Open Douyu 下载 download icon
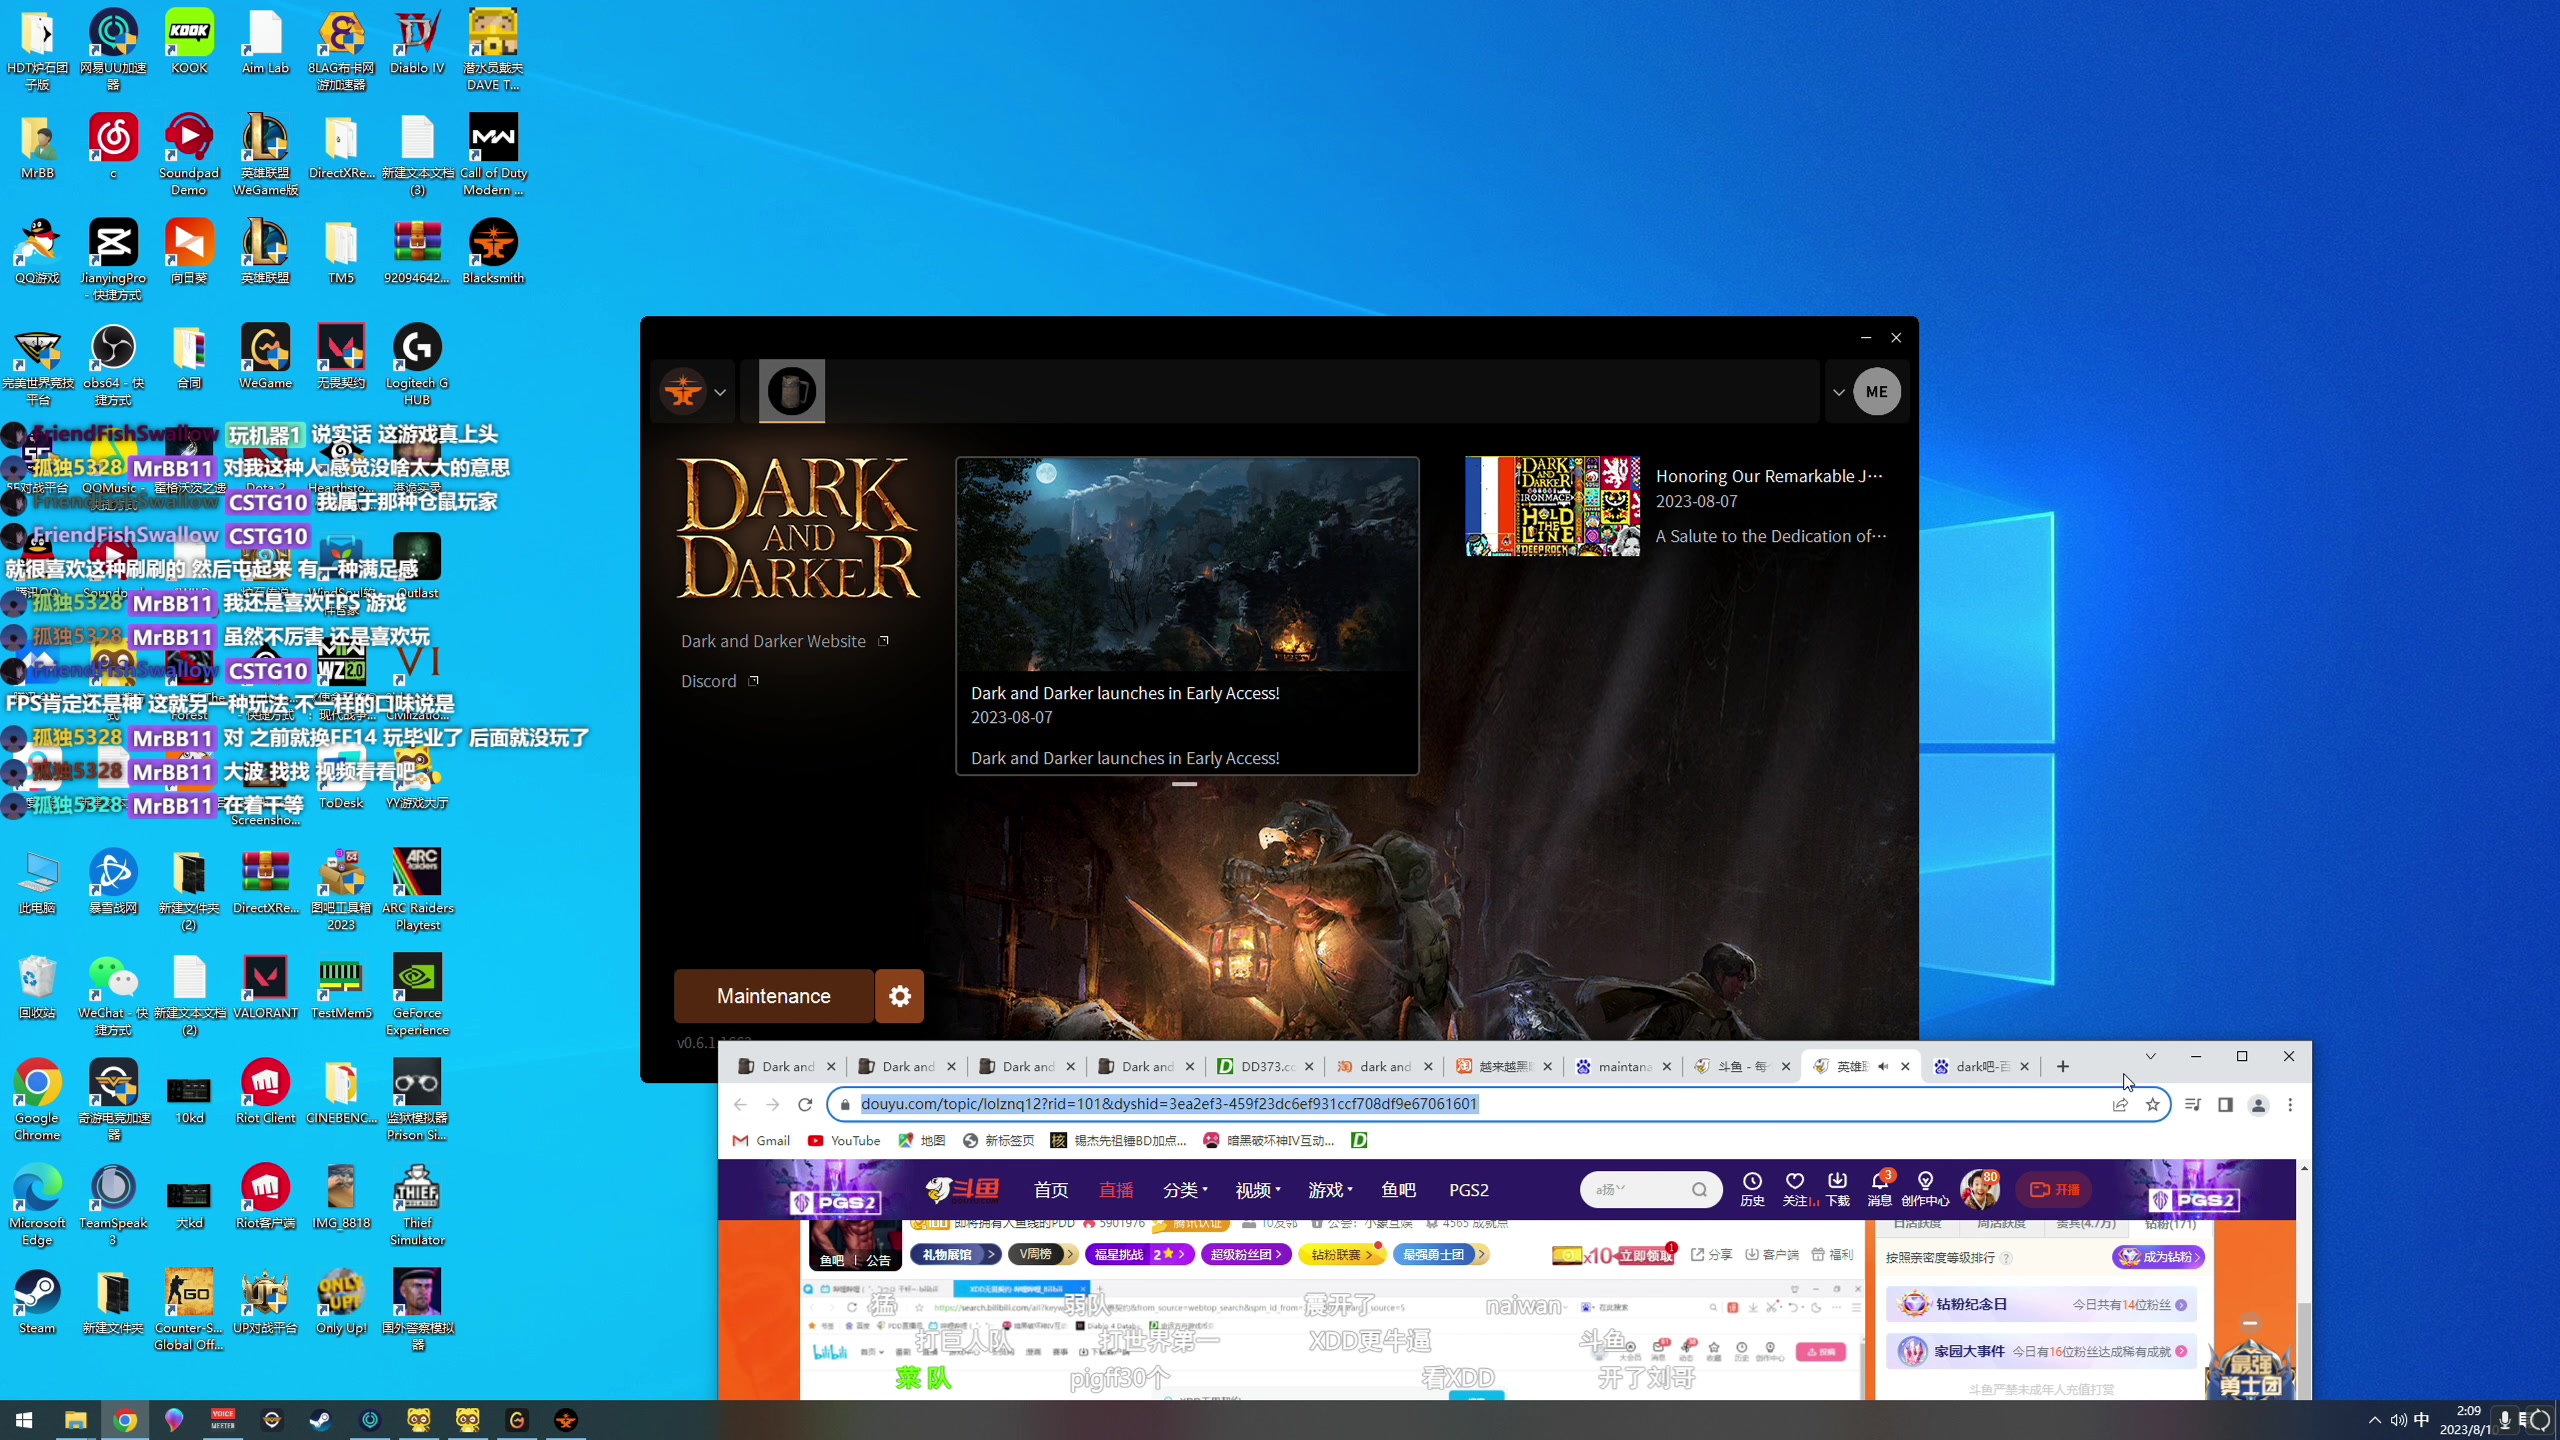The width and height of the screenshot is (2560, 1440). point(1837,1189)
